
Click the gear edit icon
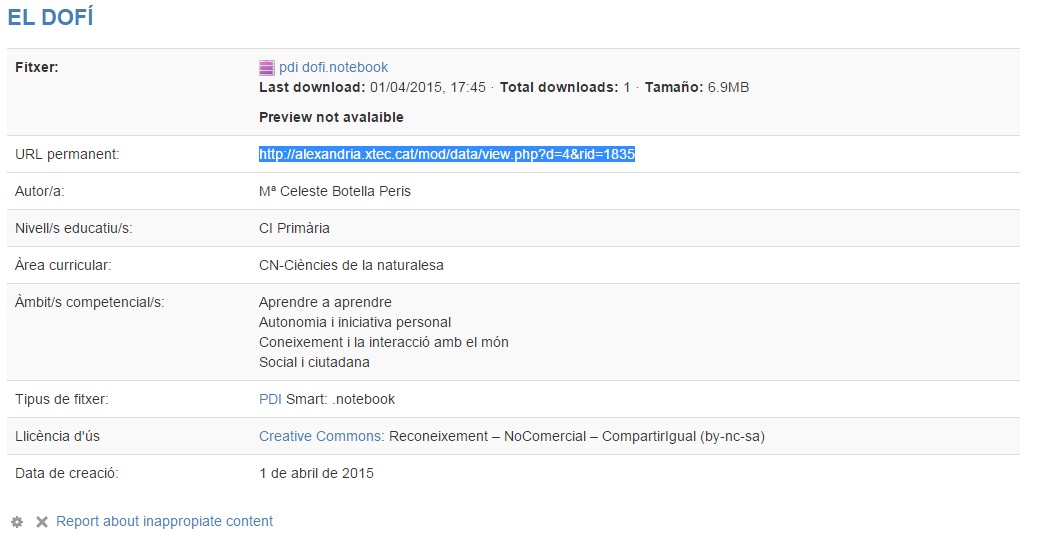coord(17,522)
